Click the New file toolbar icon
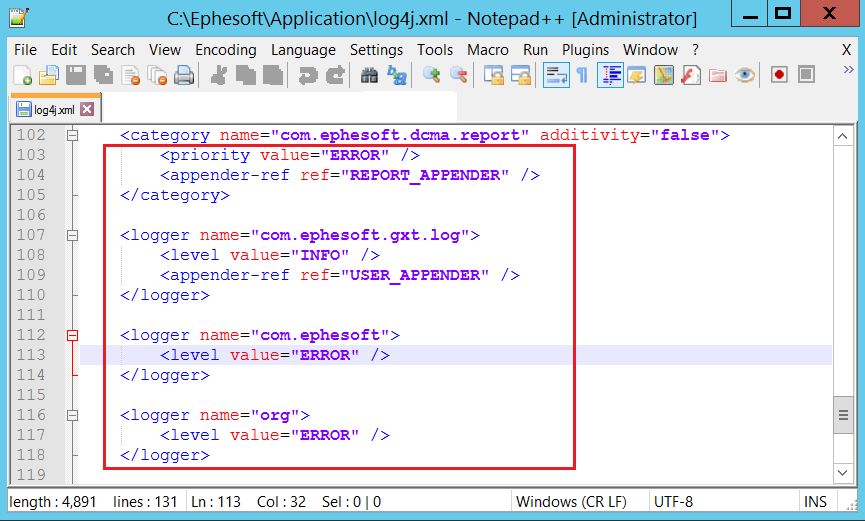 tap(22, 75)
